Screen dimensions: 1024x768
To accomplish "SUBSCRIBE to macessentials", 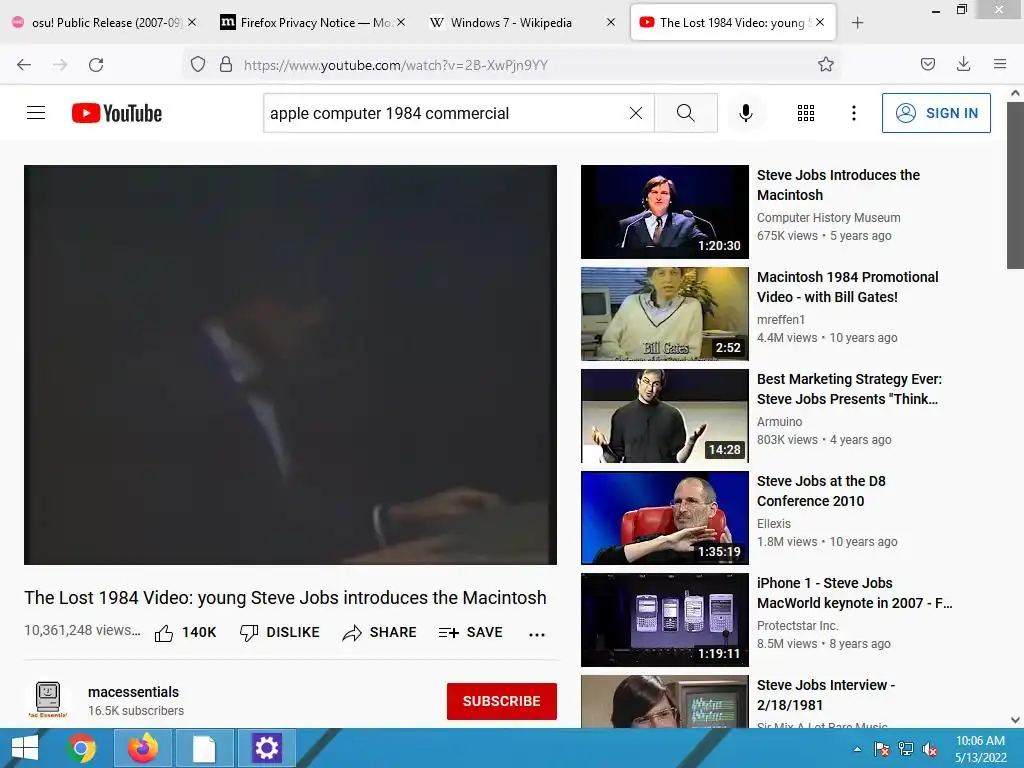I will [x=502, y=701].
